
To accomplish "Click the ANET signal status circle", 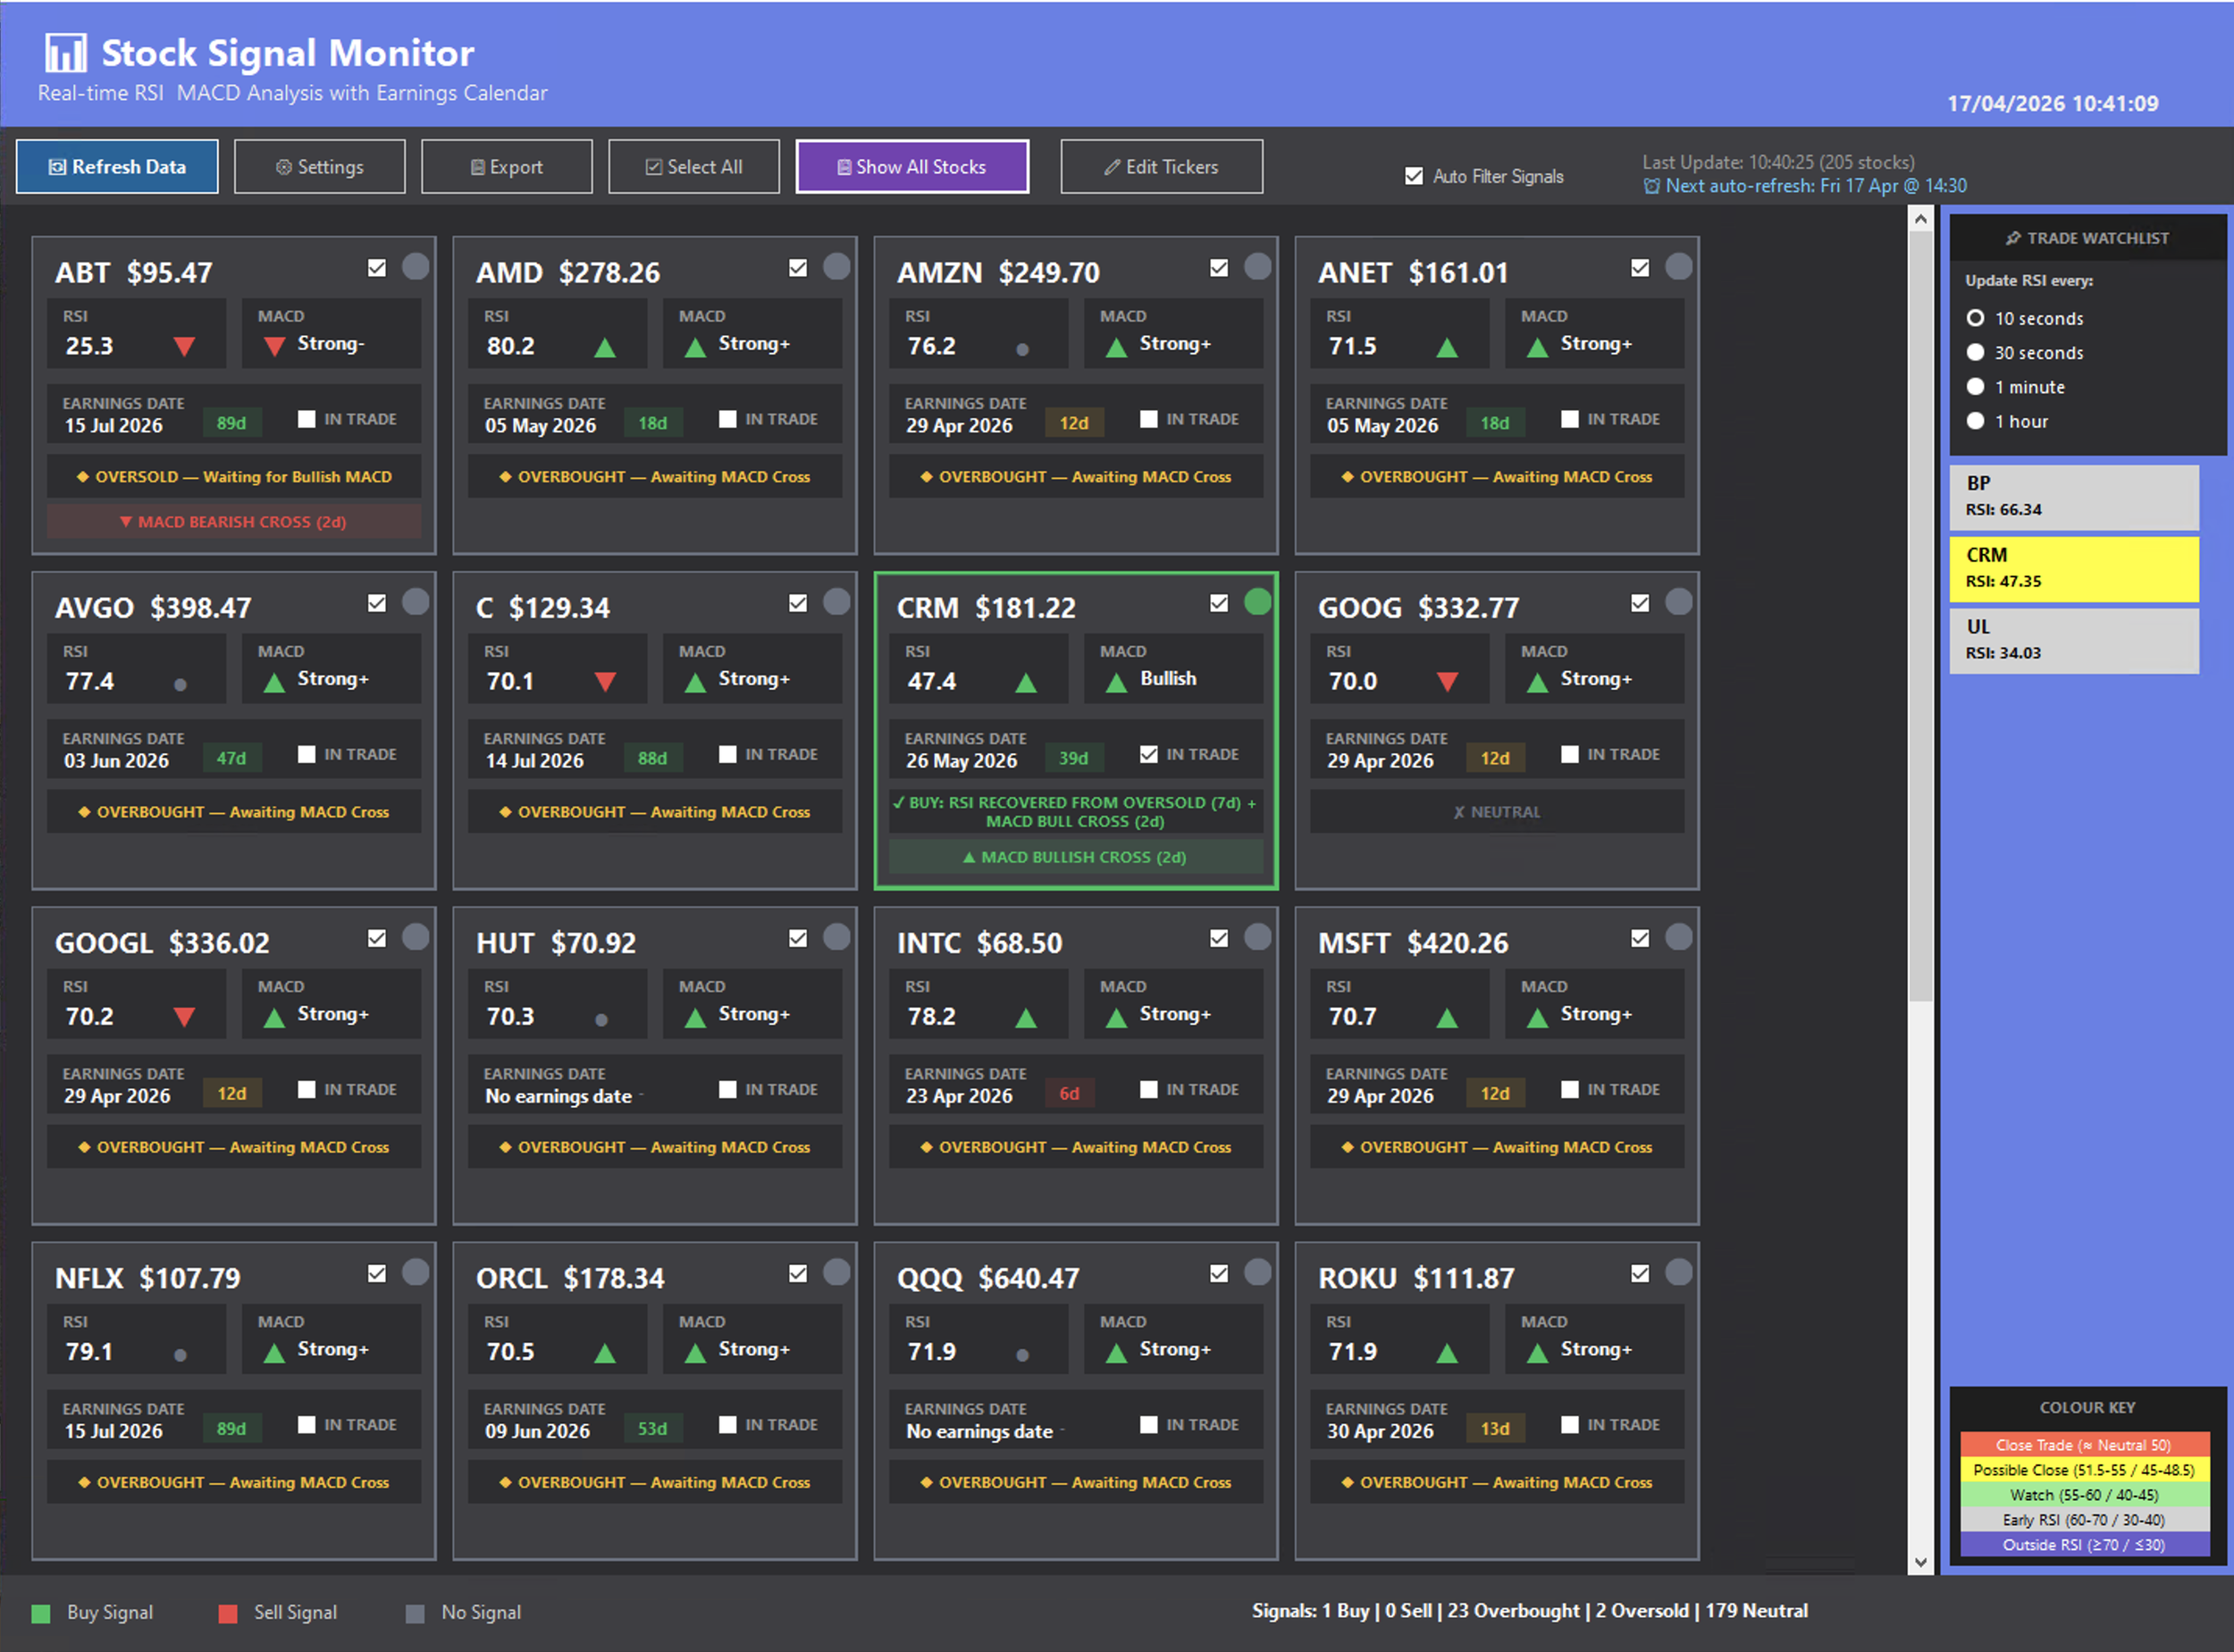I will point(1678,266).
